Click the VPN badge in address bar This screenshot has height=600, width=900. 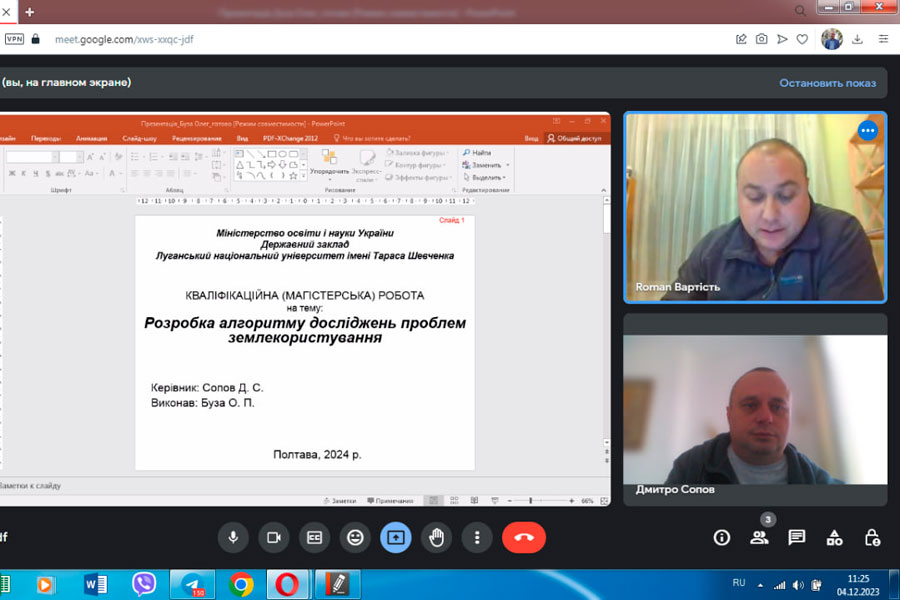tap(14, 39)
